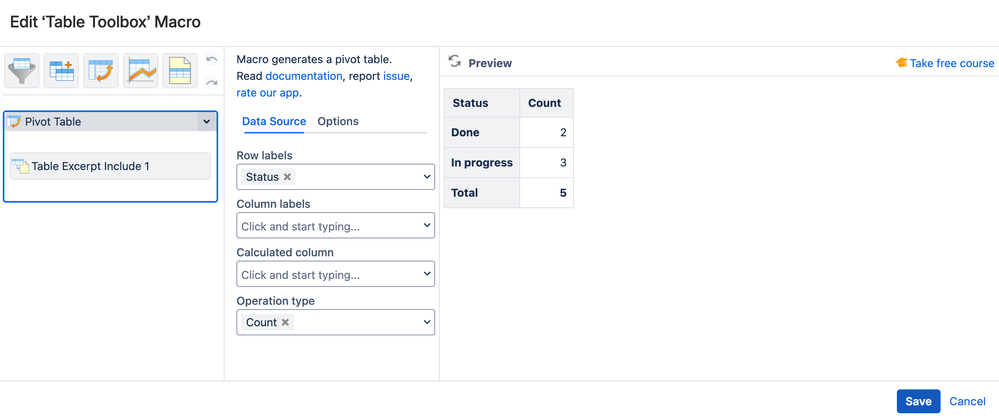Image resolution: width=999 pixels, height=418 pixels.
Task: Expand the Calculated column dropdown
Action: tap(427, 274)
